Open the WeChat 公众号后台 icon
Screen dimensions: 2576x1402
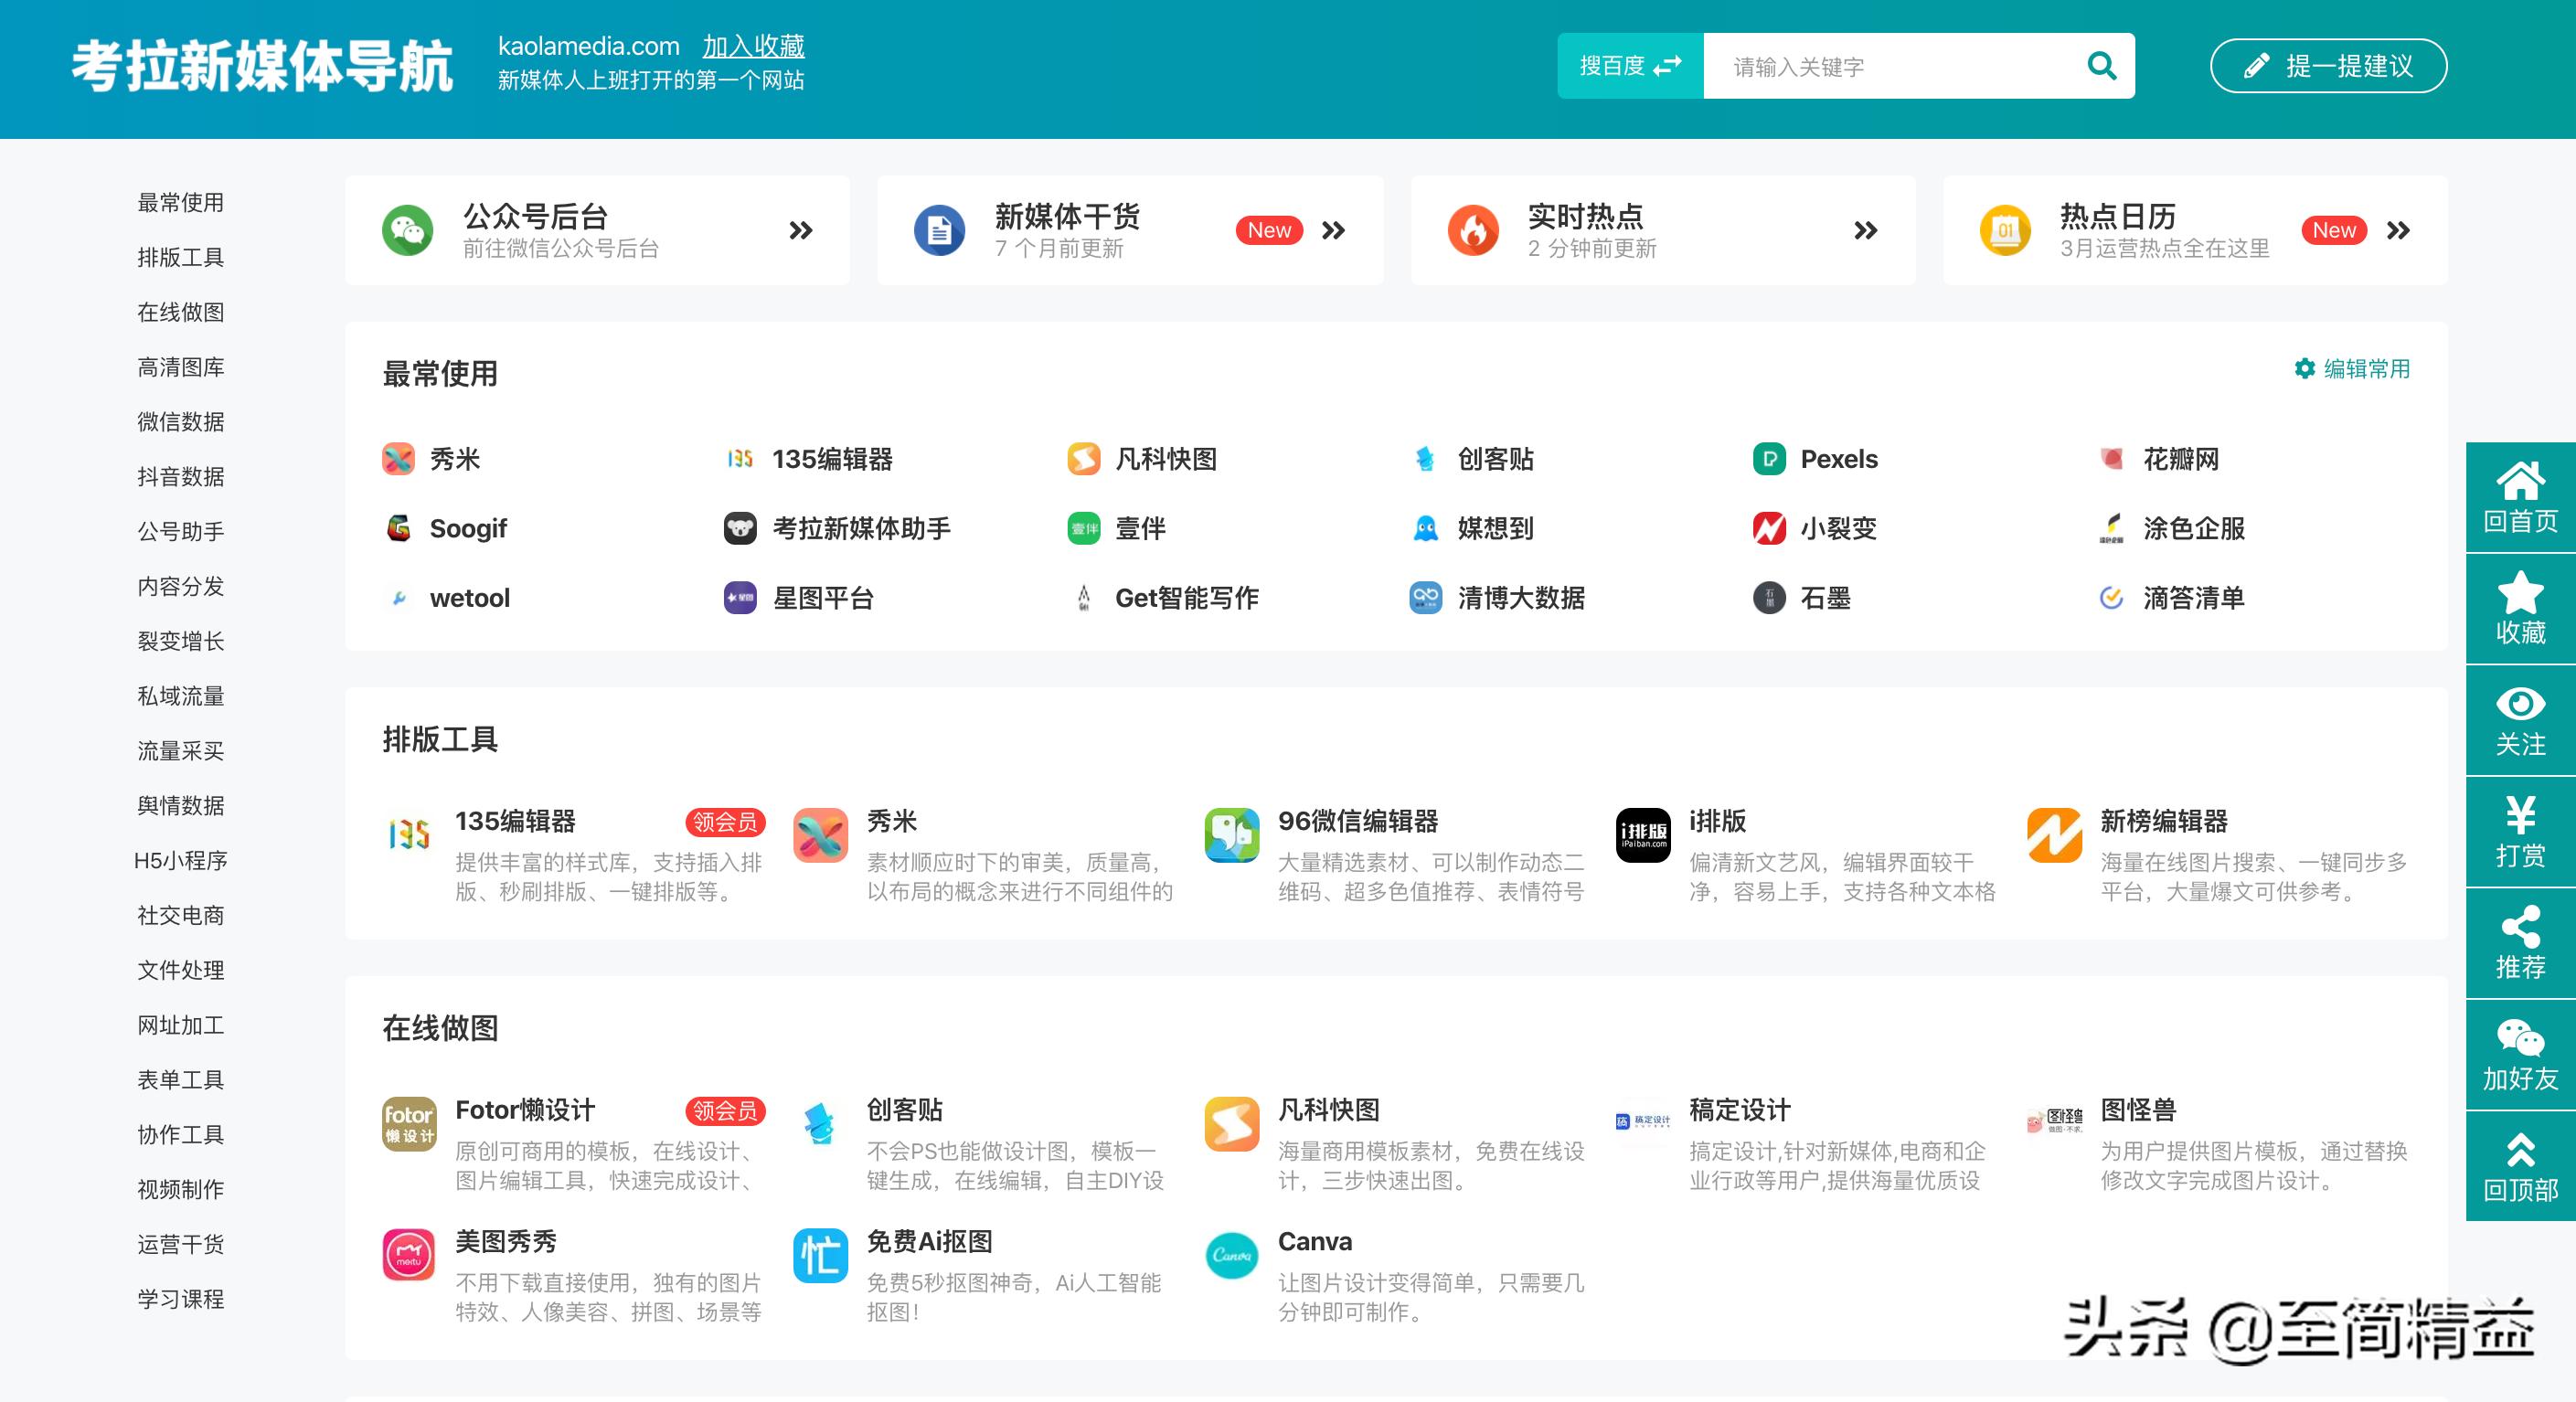tap(407, 230)
